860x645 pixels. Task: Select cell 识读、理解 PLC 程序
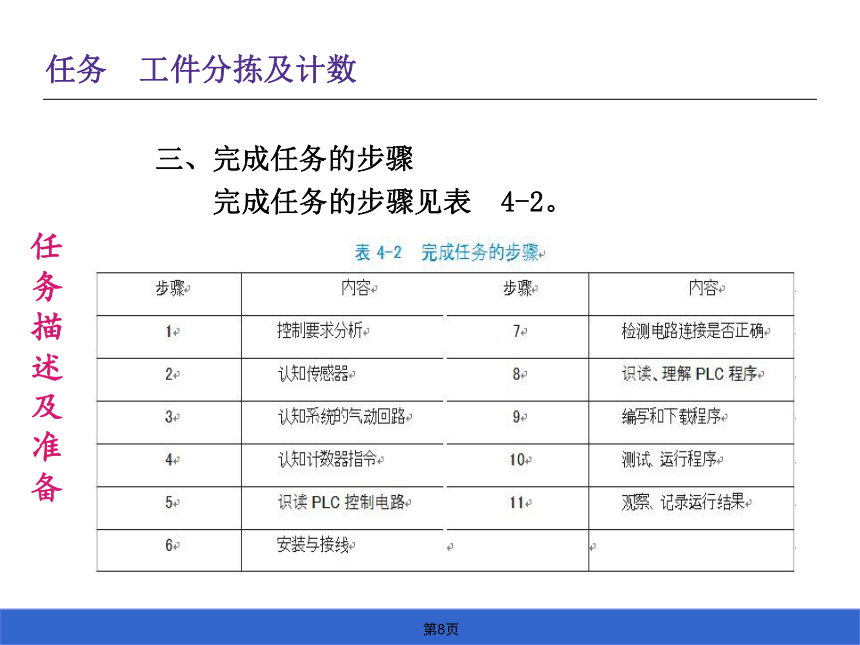(691, 380)
